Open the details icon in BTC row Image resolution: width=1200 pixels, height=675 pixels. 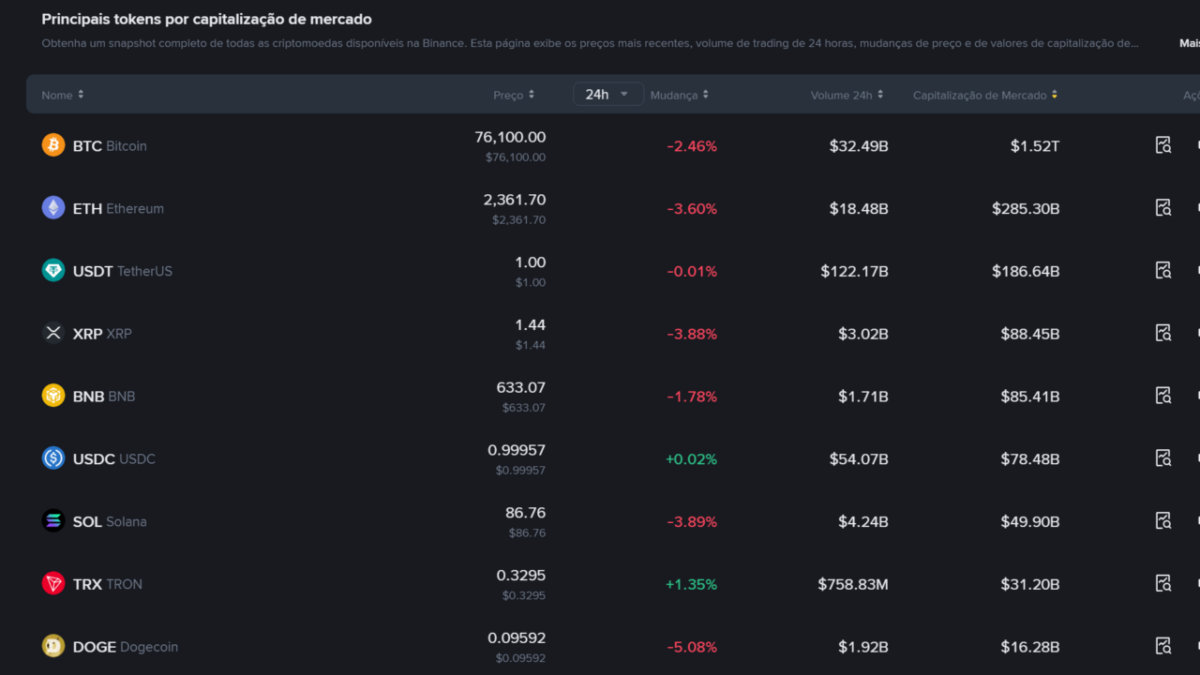pos(1163,146)
